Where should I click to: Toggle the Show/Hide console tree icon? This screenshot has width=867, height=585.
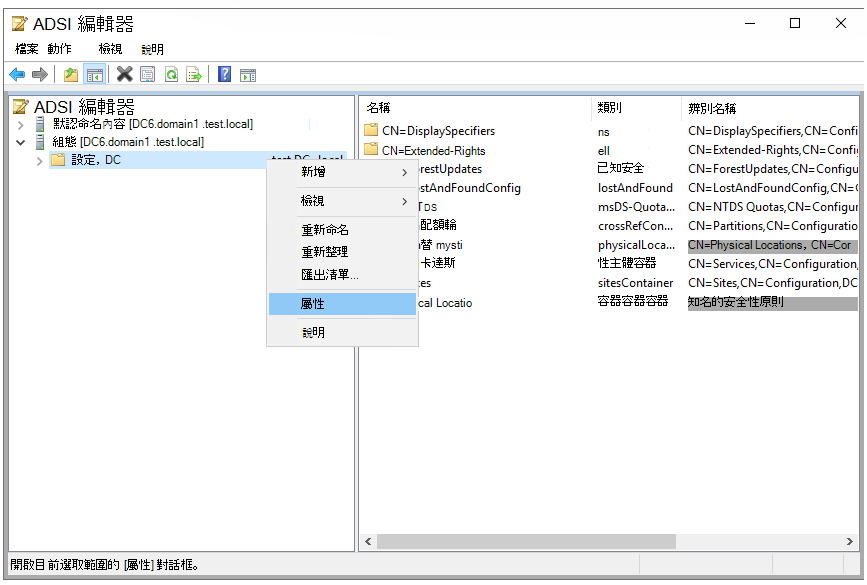point(95,75)
